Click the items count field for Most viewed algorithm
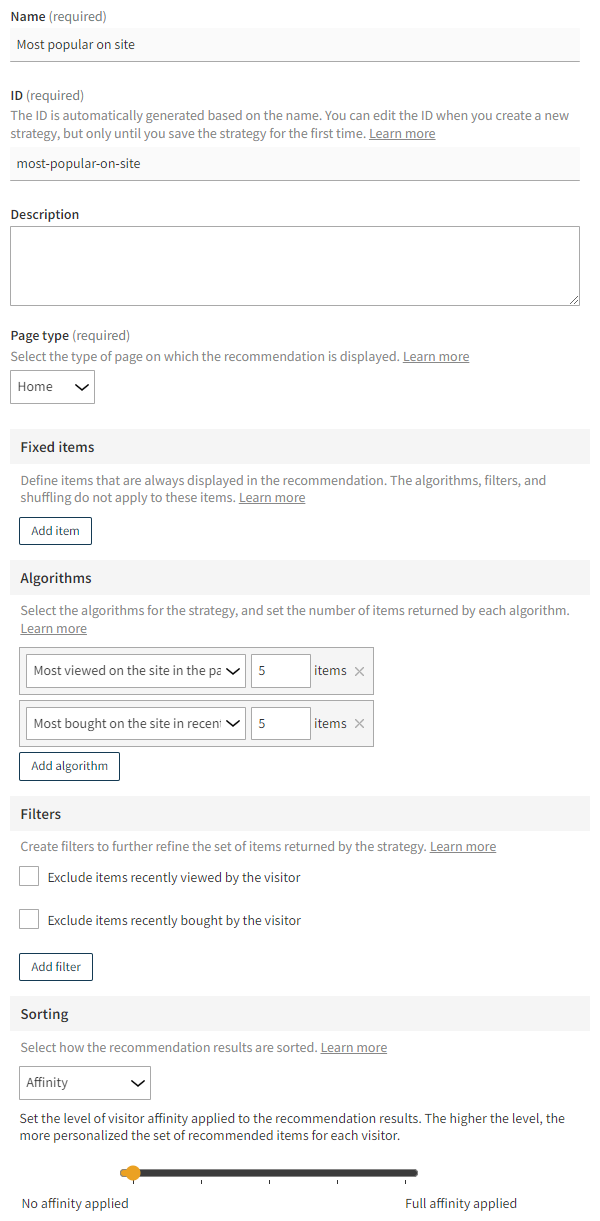Image resolution: width=600 pixels, height=1221 pixels. pyautogui.click(x=280, y=671)
